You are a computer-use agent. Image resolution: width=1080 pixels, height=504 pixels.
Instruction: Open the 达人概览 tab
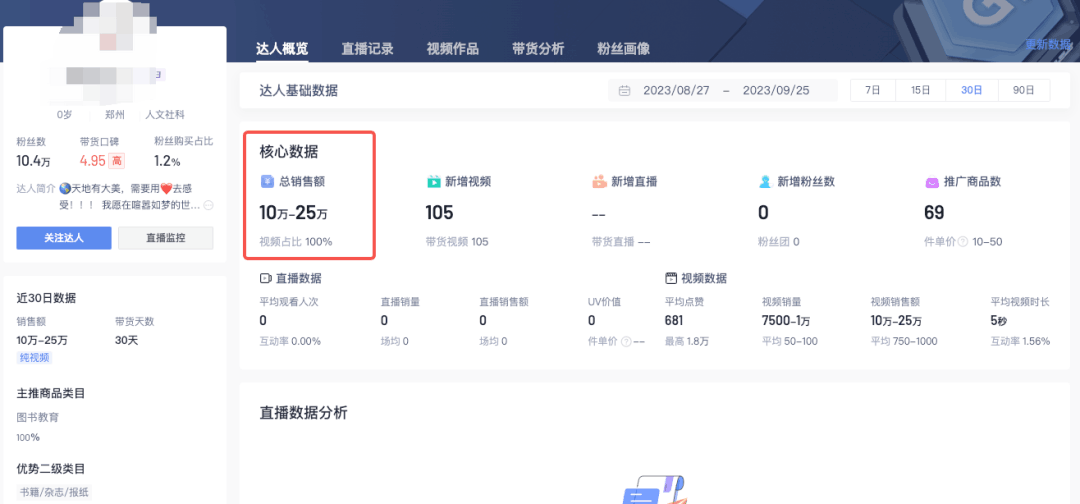point(282,49)
